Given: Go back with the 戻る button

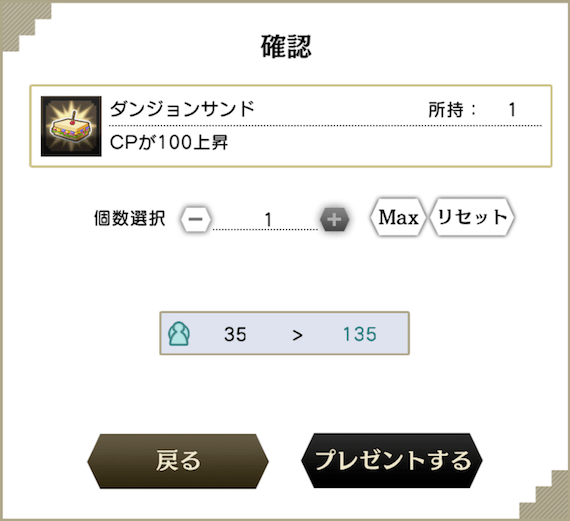Looking at the screenshot, I should coord(178,461).
